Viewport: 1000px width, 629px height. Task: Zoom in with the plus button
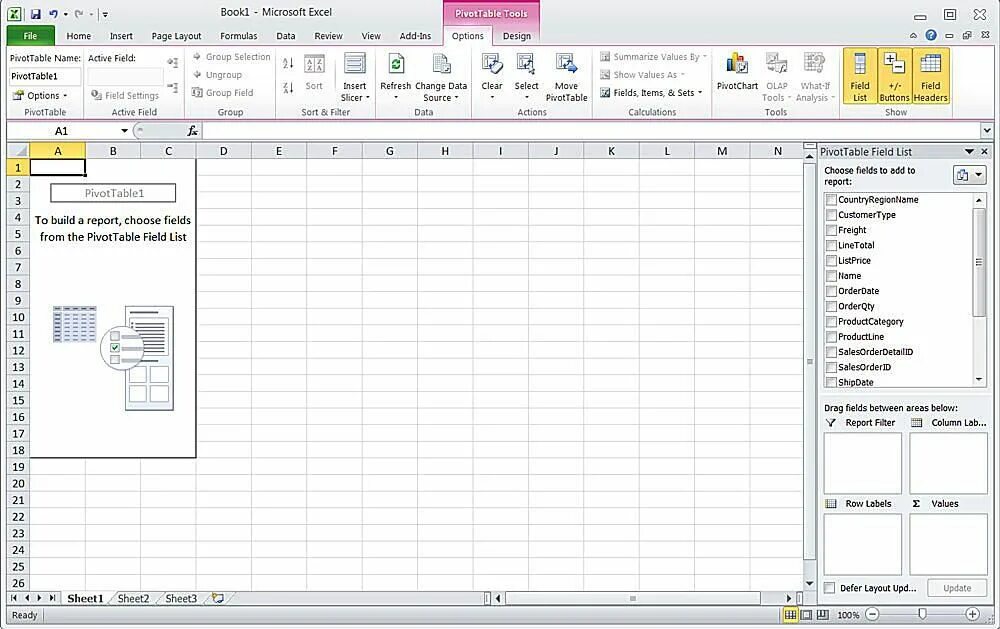click(972, 614)
